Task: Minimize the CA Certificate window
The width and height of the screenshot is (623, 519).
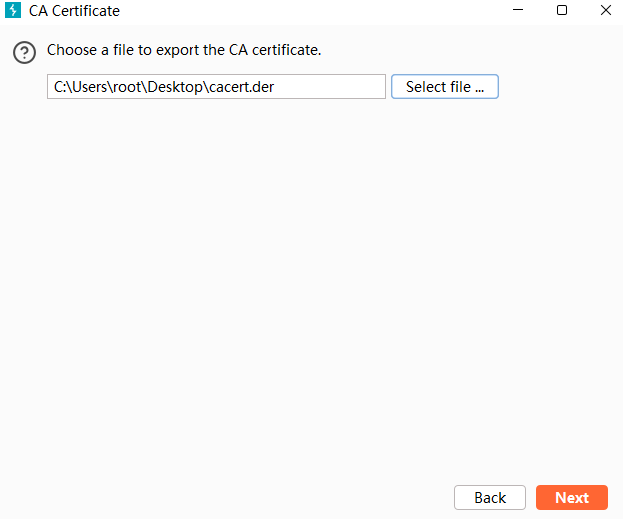Action: pyautogui.click(x=518, y=10)
